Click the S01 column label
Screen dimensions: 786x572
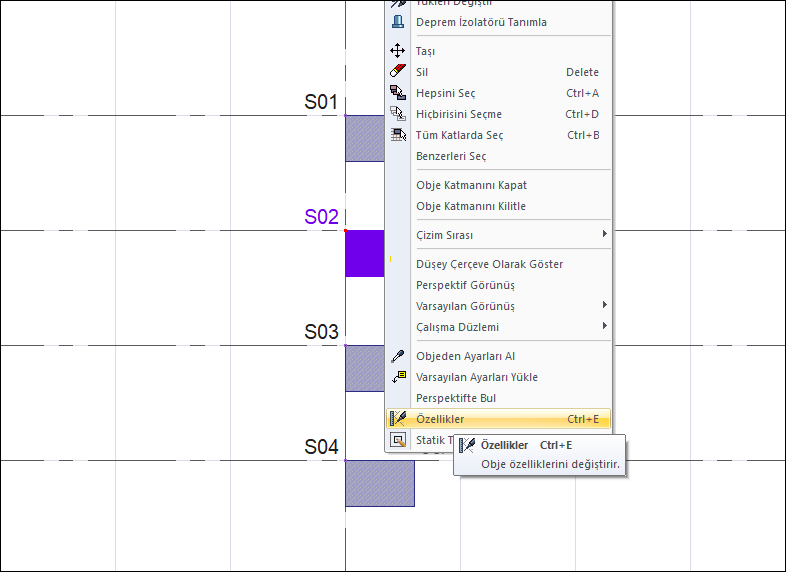pos(321,102)
